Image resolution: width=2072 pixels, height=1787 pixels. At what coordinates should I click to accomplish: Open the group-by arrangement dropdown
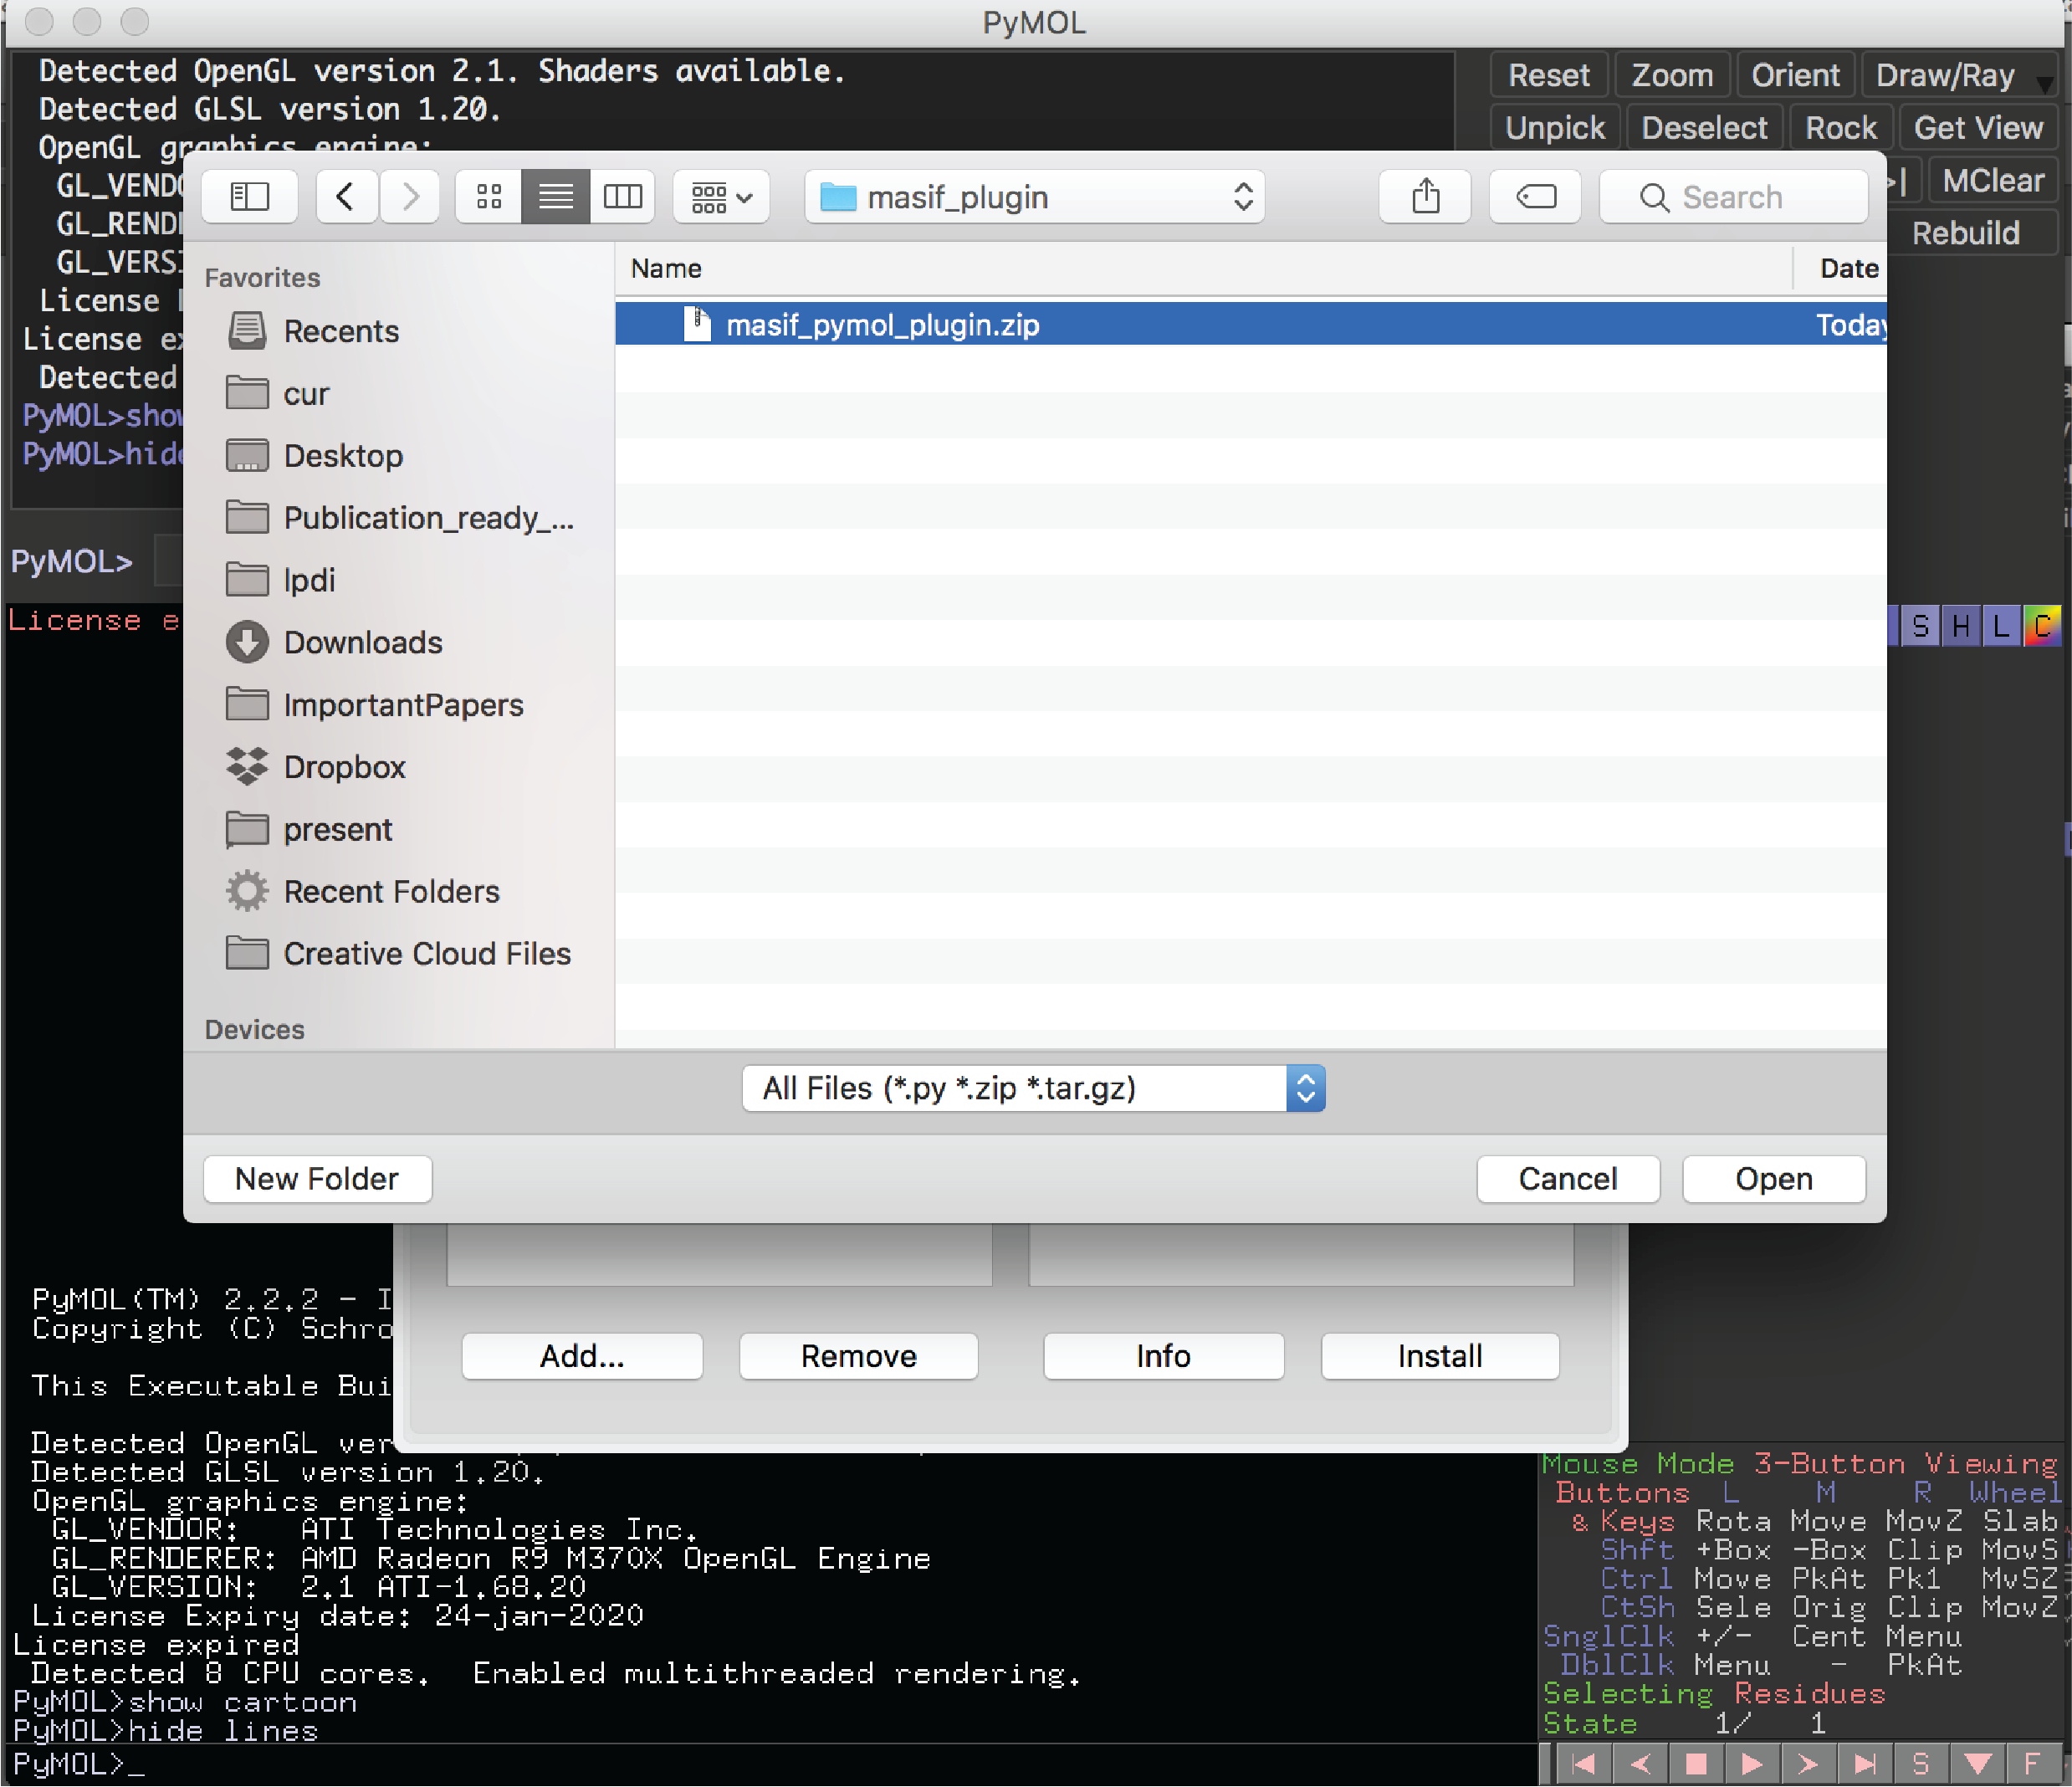coord(721,197)
